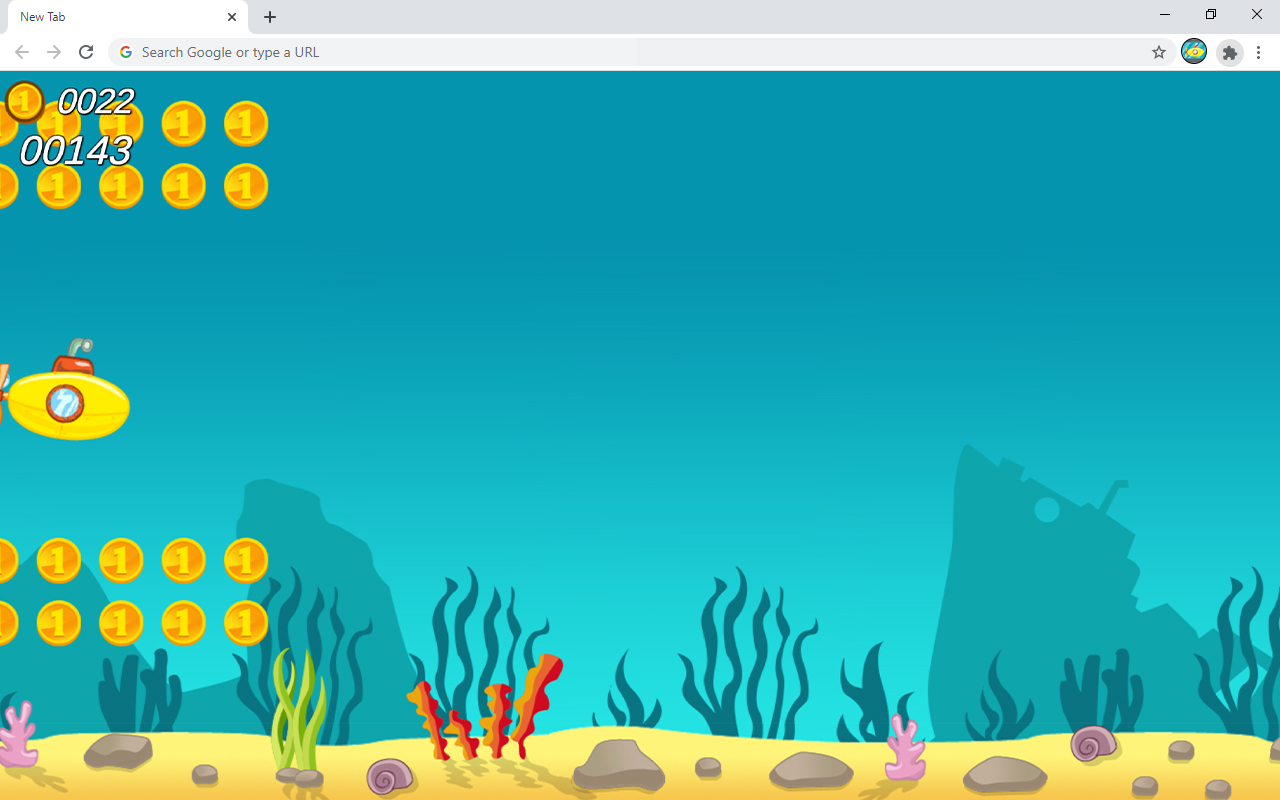Viewport: 1280px width, 800px height.
Task: Focus the Search Google or type a URL field
Action: pos(640,52)
